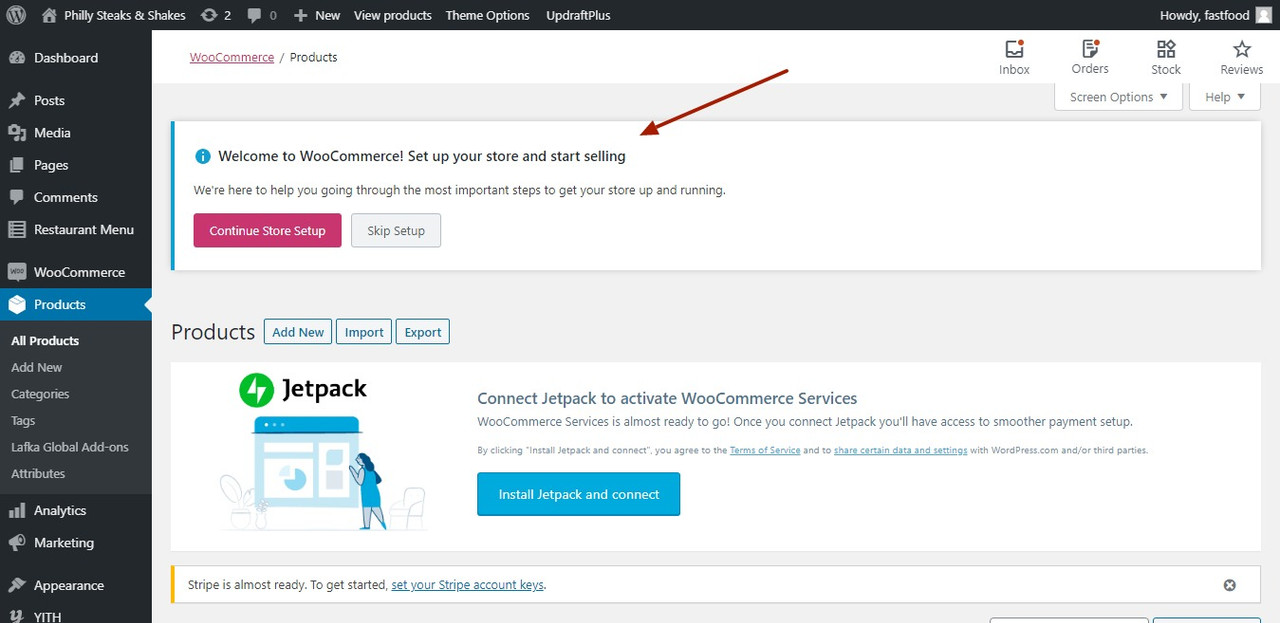Click the Analytics bar chart icon
The image size is (1280, 623).
(17, 511)
